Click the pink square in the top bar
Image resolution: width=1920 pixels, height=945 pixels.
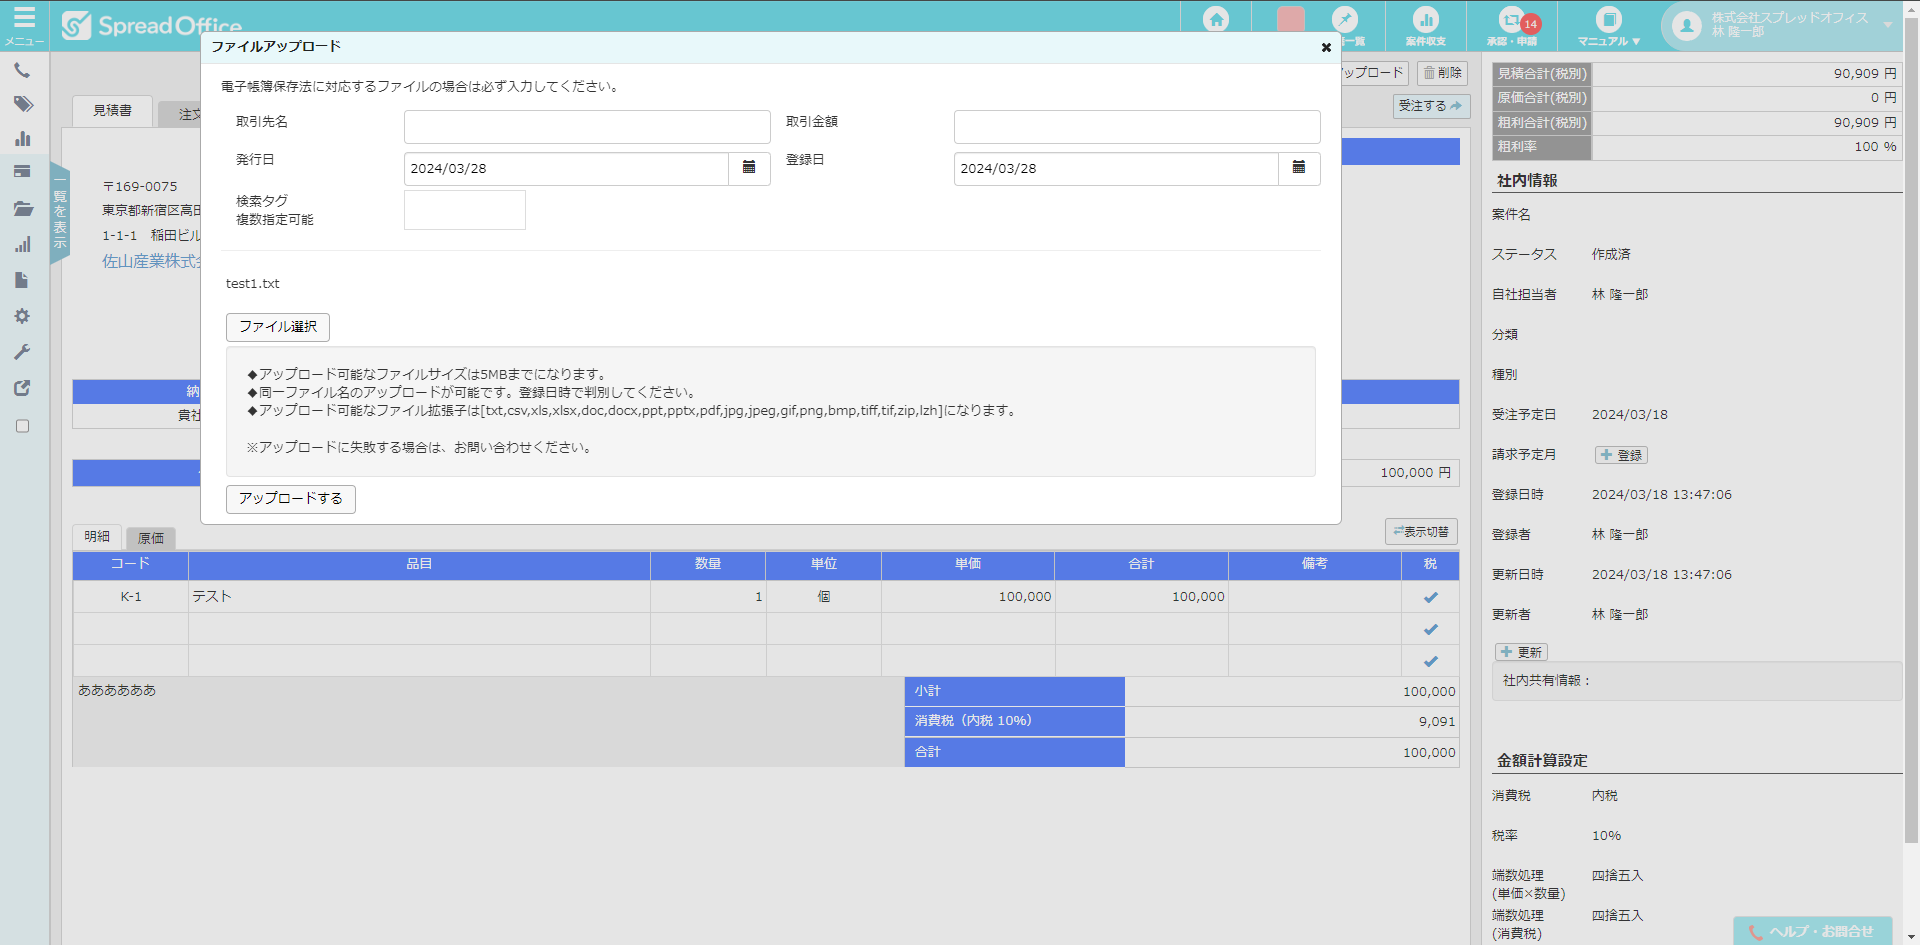[1291, 19]
